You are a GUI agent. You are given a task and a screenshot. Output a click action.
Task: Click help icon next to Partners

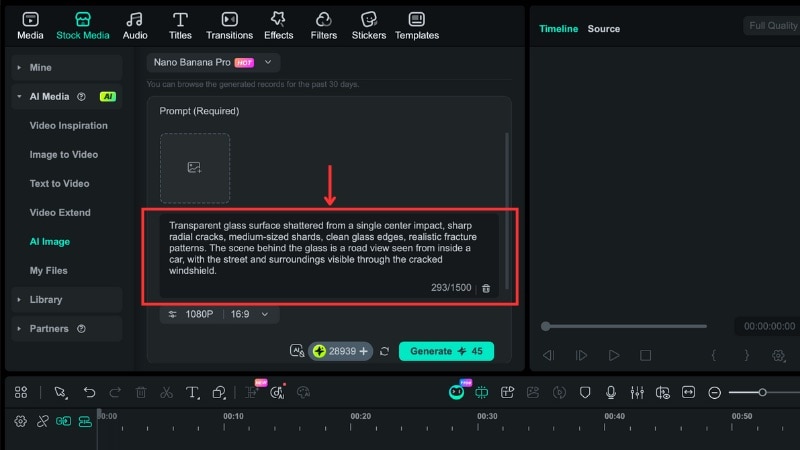point(81,329)
